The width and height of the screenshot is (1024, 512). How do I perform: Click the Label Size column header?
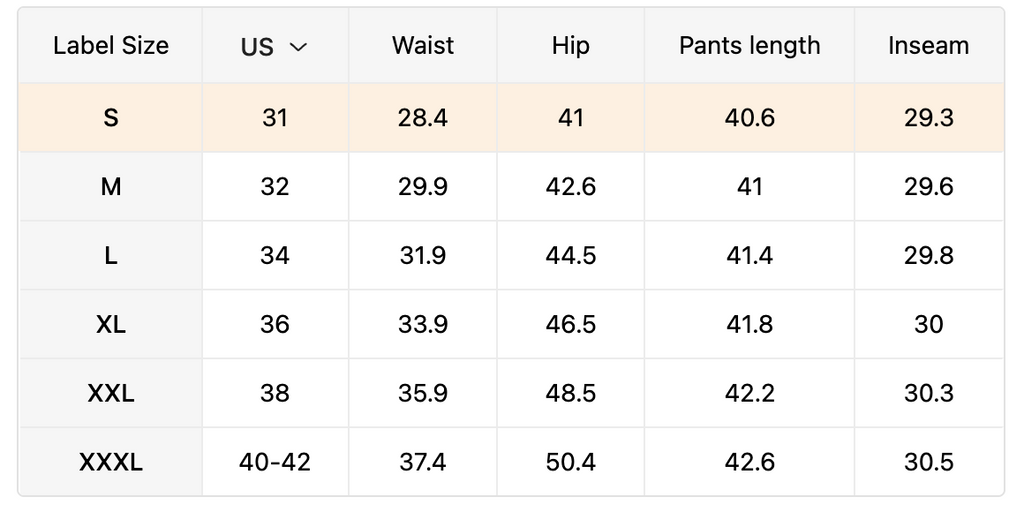click(x=111, y=46)
